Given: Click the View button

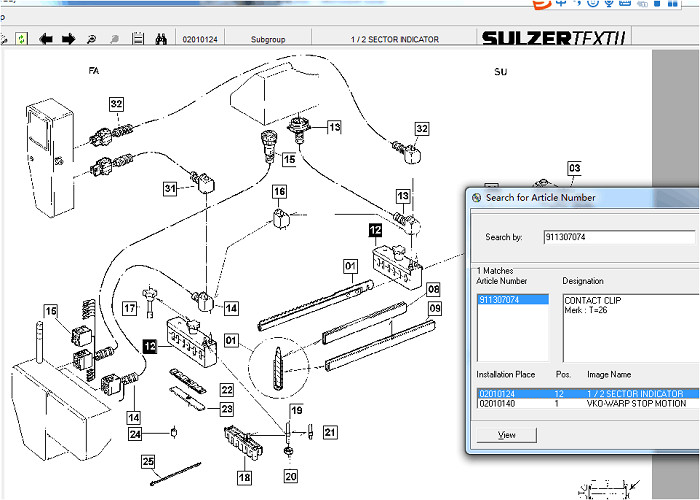Looking at the screenshot, I should [x=507, y=435].
